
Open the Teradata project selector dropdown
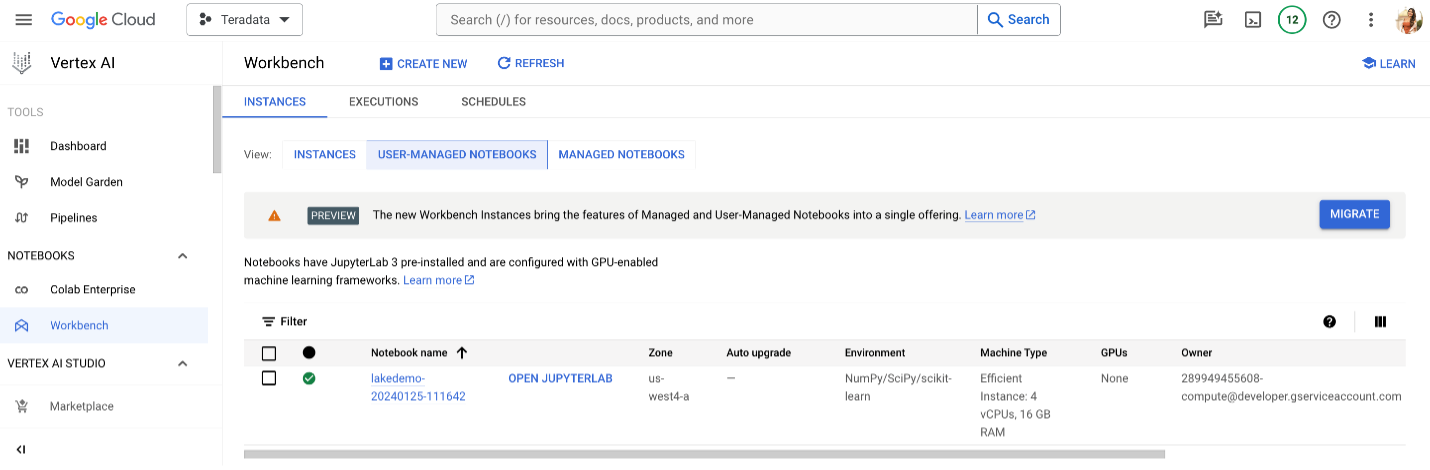click(x=244, y=20)
